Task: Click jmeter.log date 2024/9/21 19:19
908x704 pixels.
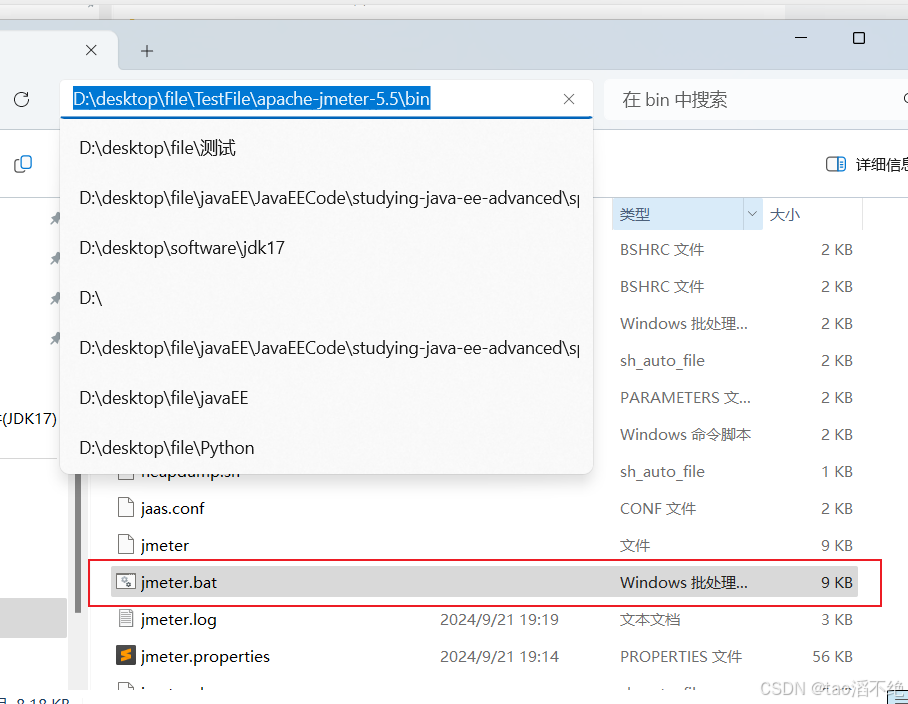Action: click(499, 619)
